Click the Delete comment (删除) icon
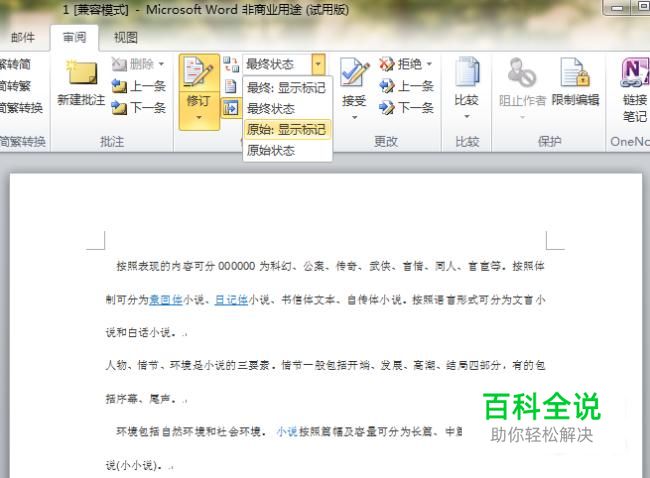Image resolution: width=650 pixels, height=478 pixels. tap(119, 64)
